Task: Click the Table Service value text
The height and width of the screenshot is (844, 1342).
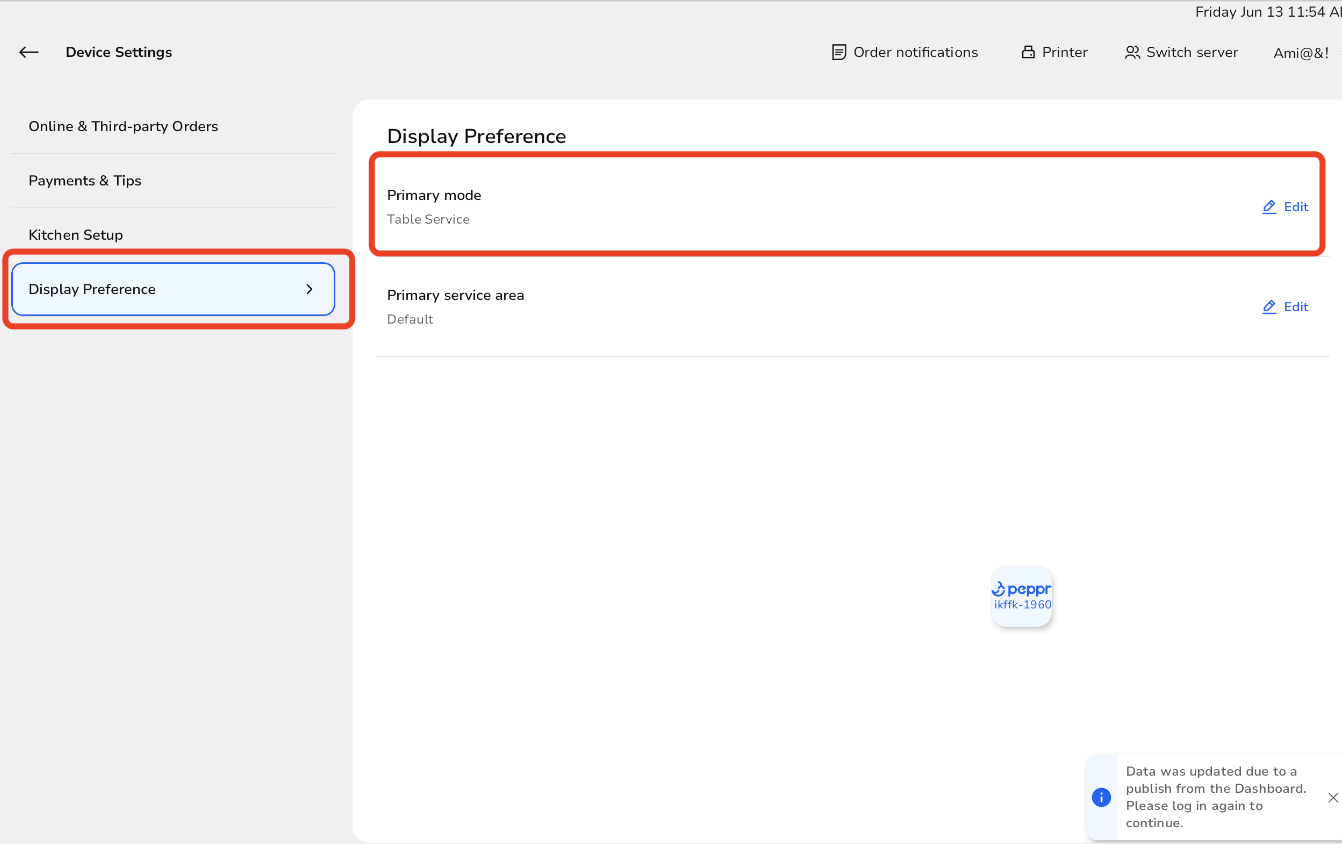Action: 428,219
